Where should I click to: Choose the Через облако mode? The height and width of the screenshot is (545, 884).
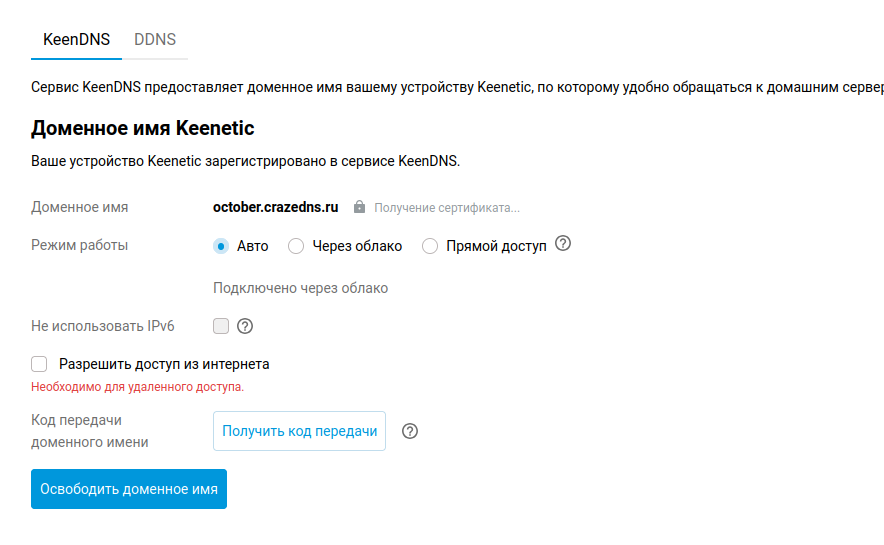(x=296, y=246)
